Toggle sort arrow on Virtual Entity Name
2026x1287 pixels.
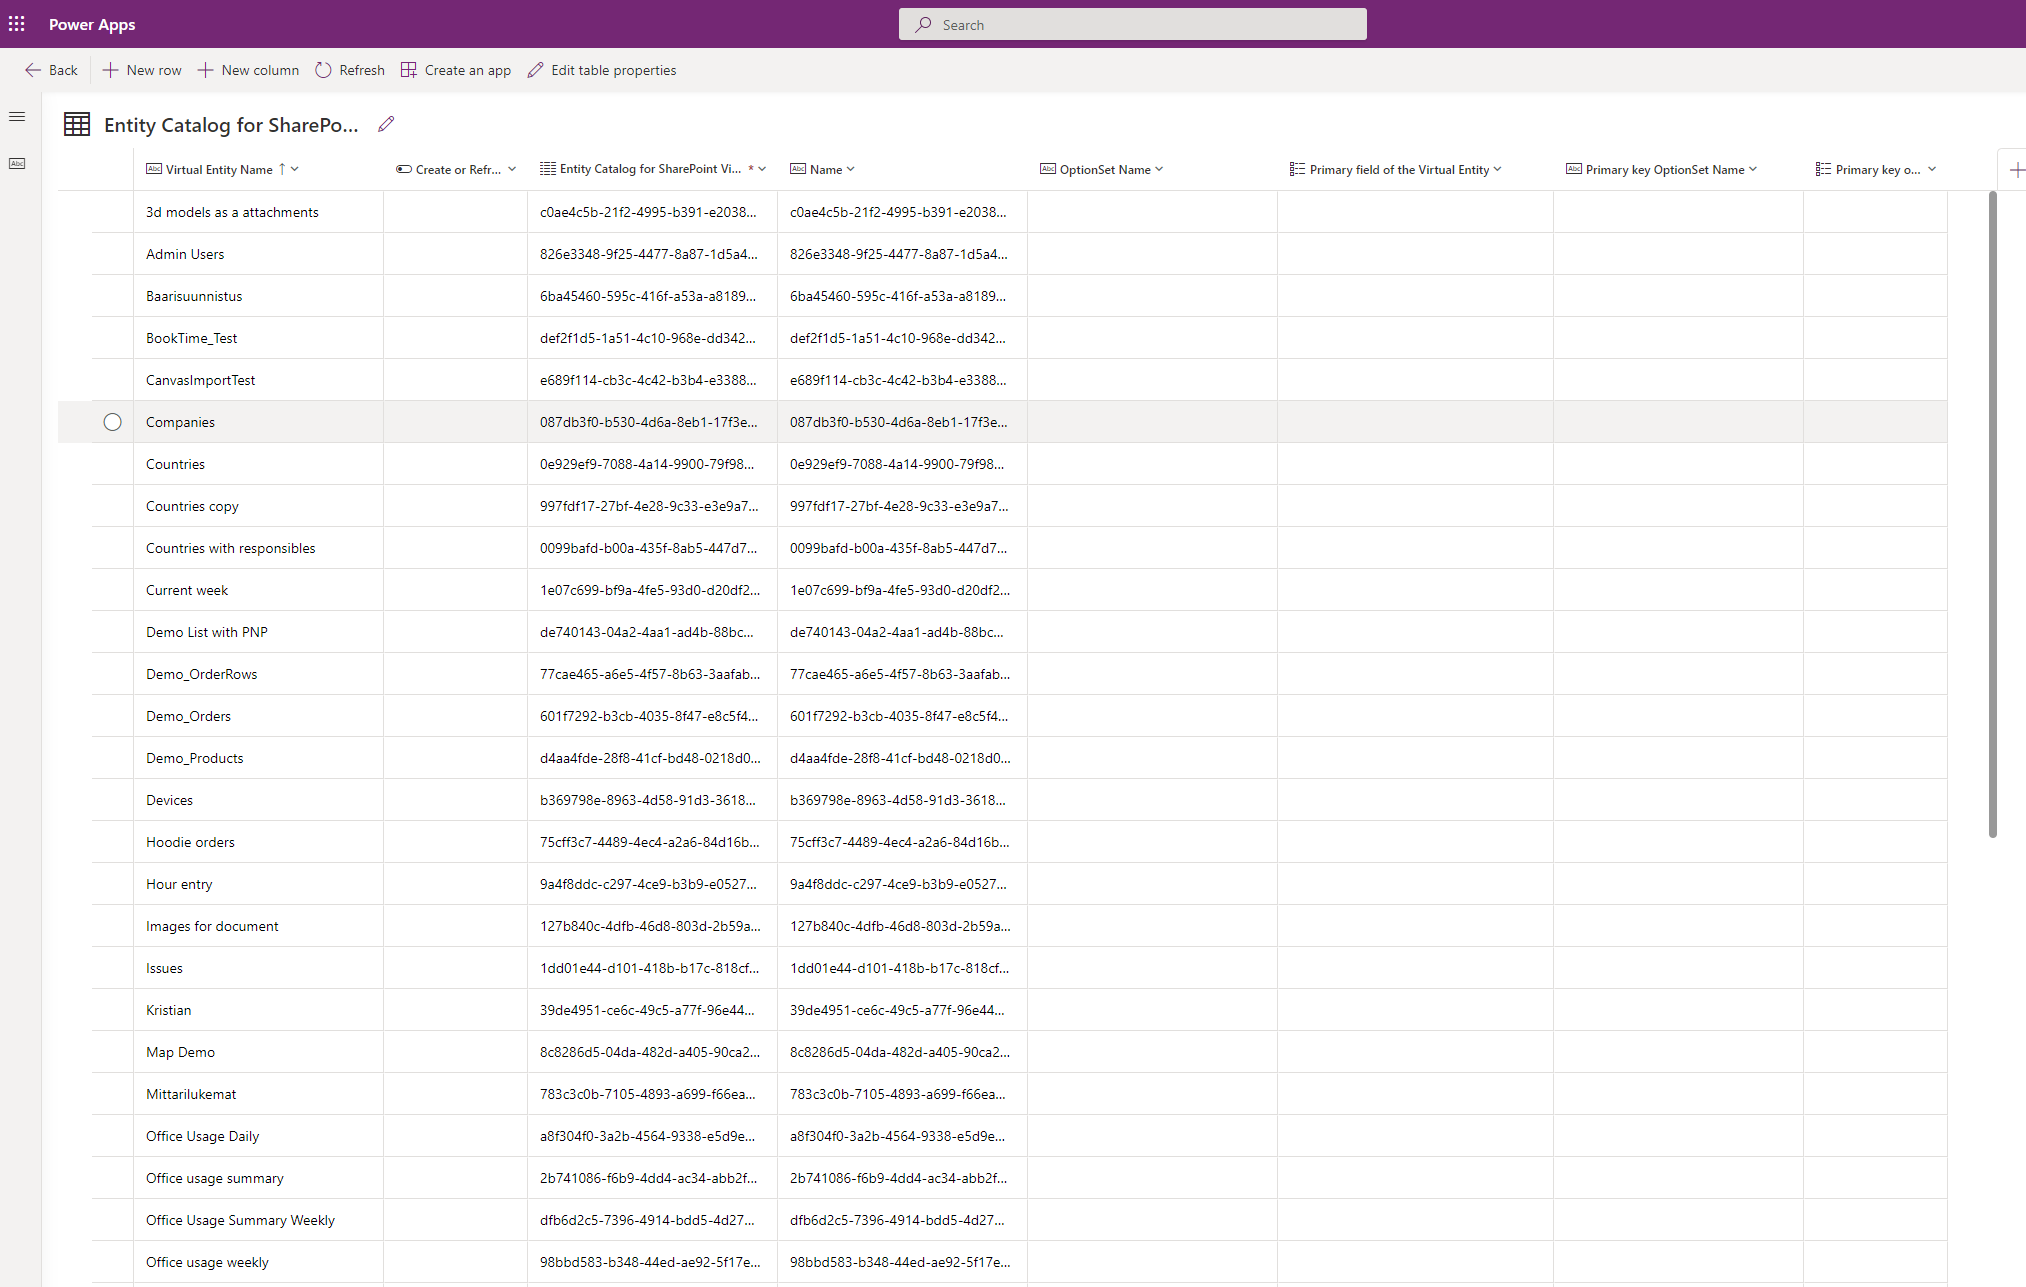coord(282,169)
